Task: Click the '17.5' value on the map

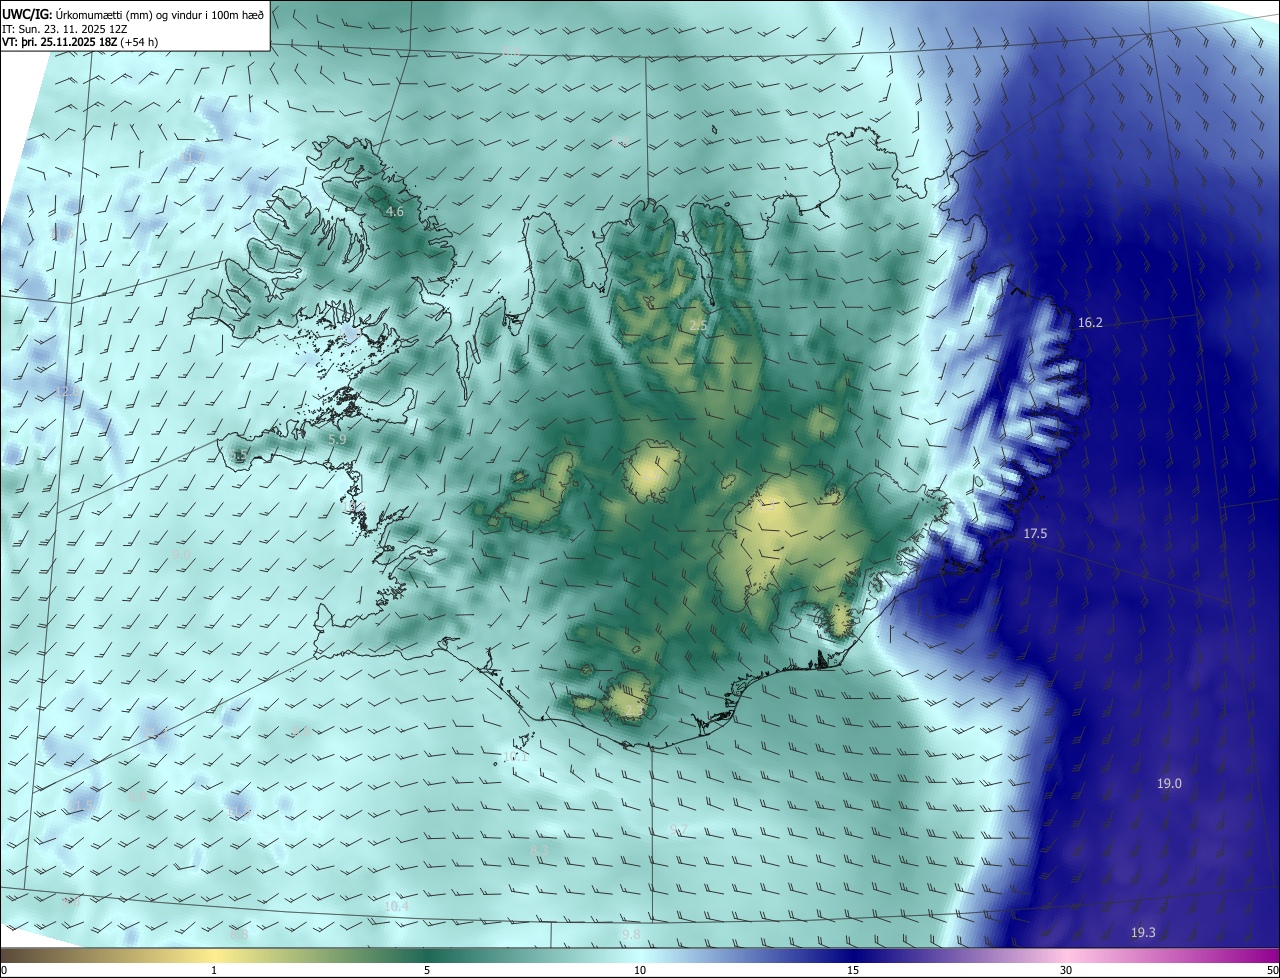Action: pos(1035,534)
